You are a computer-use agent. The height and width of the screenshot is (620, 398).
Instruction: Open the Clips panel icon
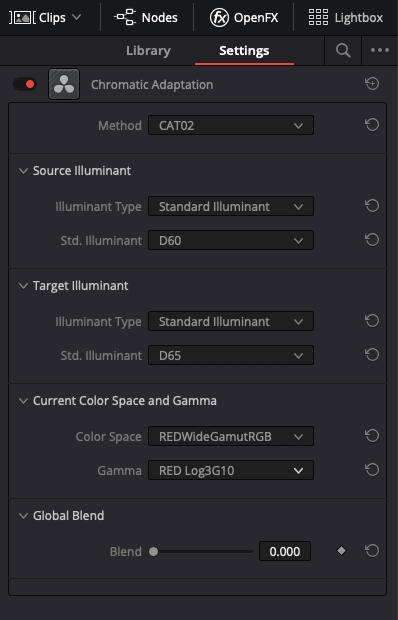pyautogui.click(x=22, y=17)
